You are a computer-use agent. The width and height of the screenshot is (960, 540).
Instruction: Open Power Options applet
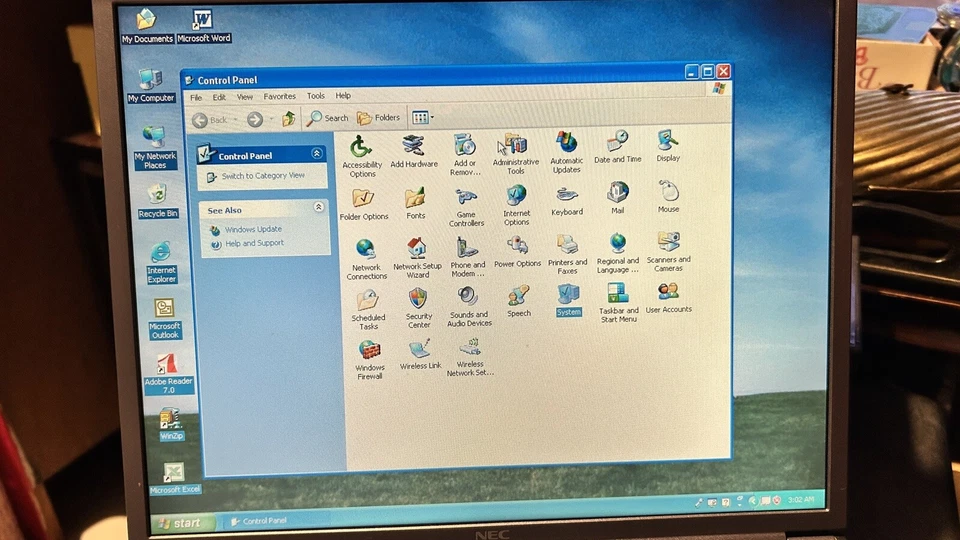click(x=517, y=252)
